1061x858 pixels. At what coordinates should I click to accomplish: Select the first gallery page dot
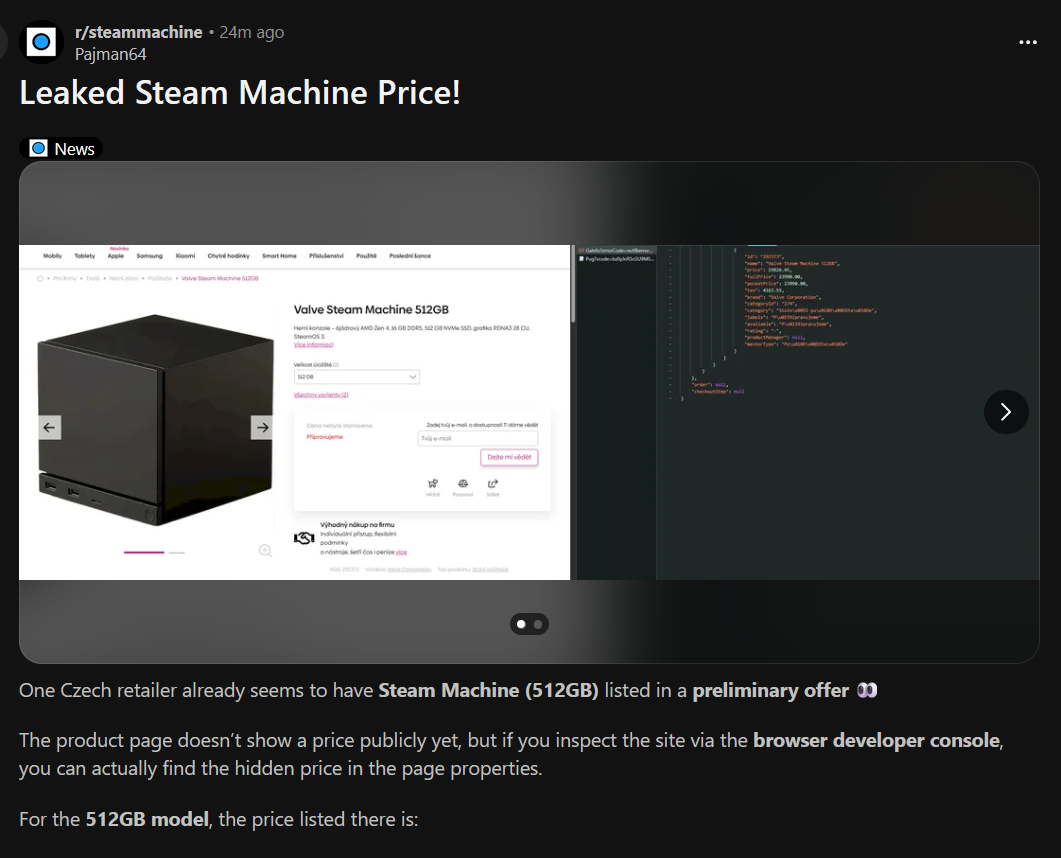click(521, 624)
